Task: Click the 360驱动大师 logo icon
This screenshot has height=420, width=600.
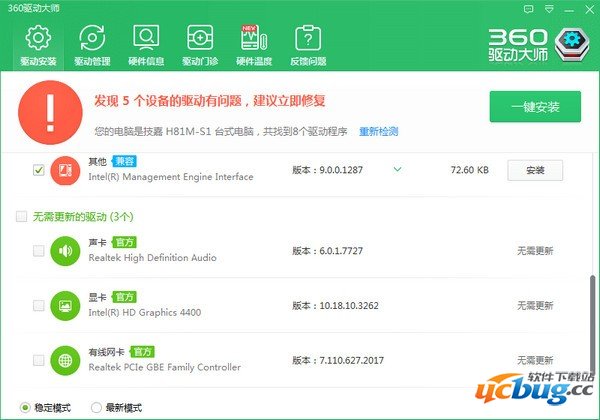Action: (x=572, y=44)
